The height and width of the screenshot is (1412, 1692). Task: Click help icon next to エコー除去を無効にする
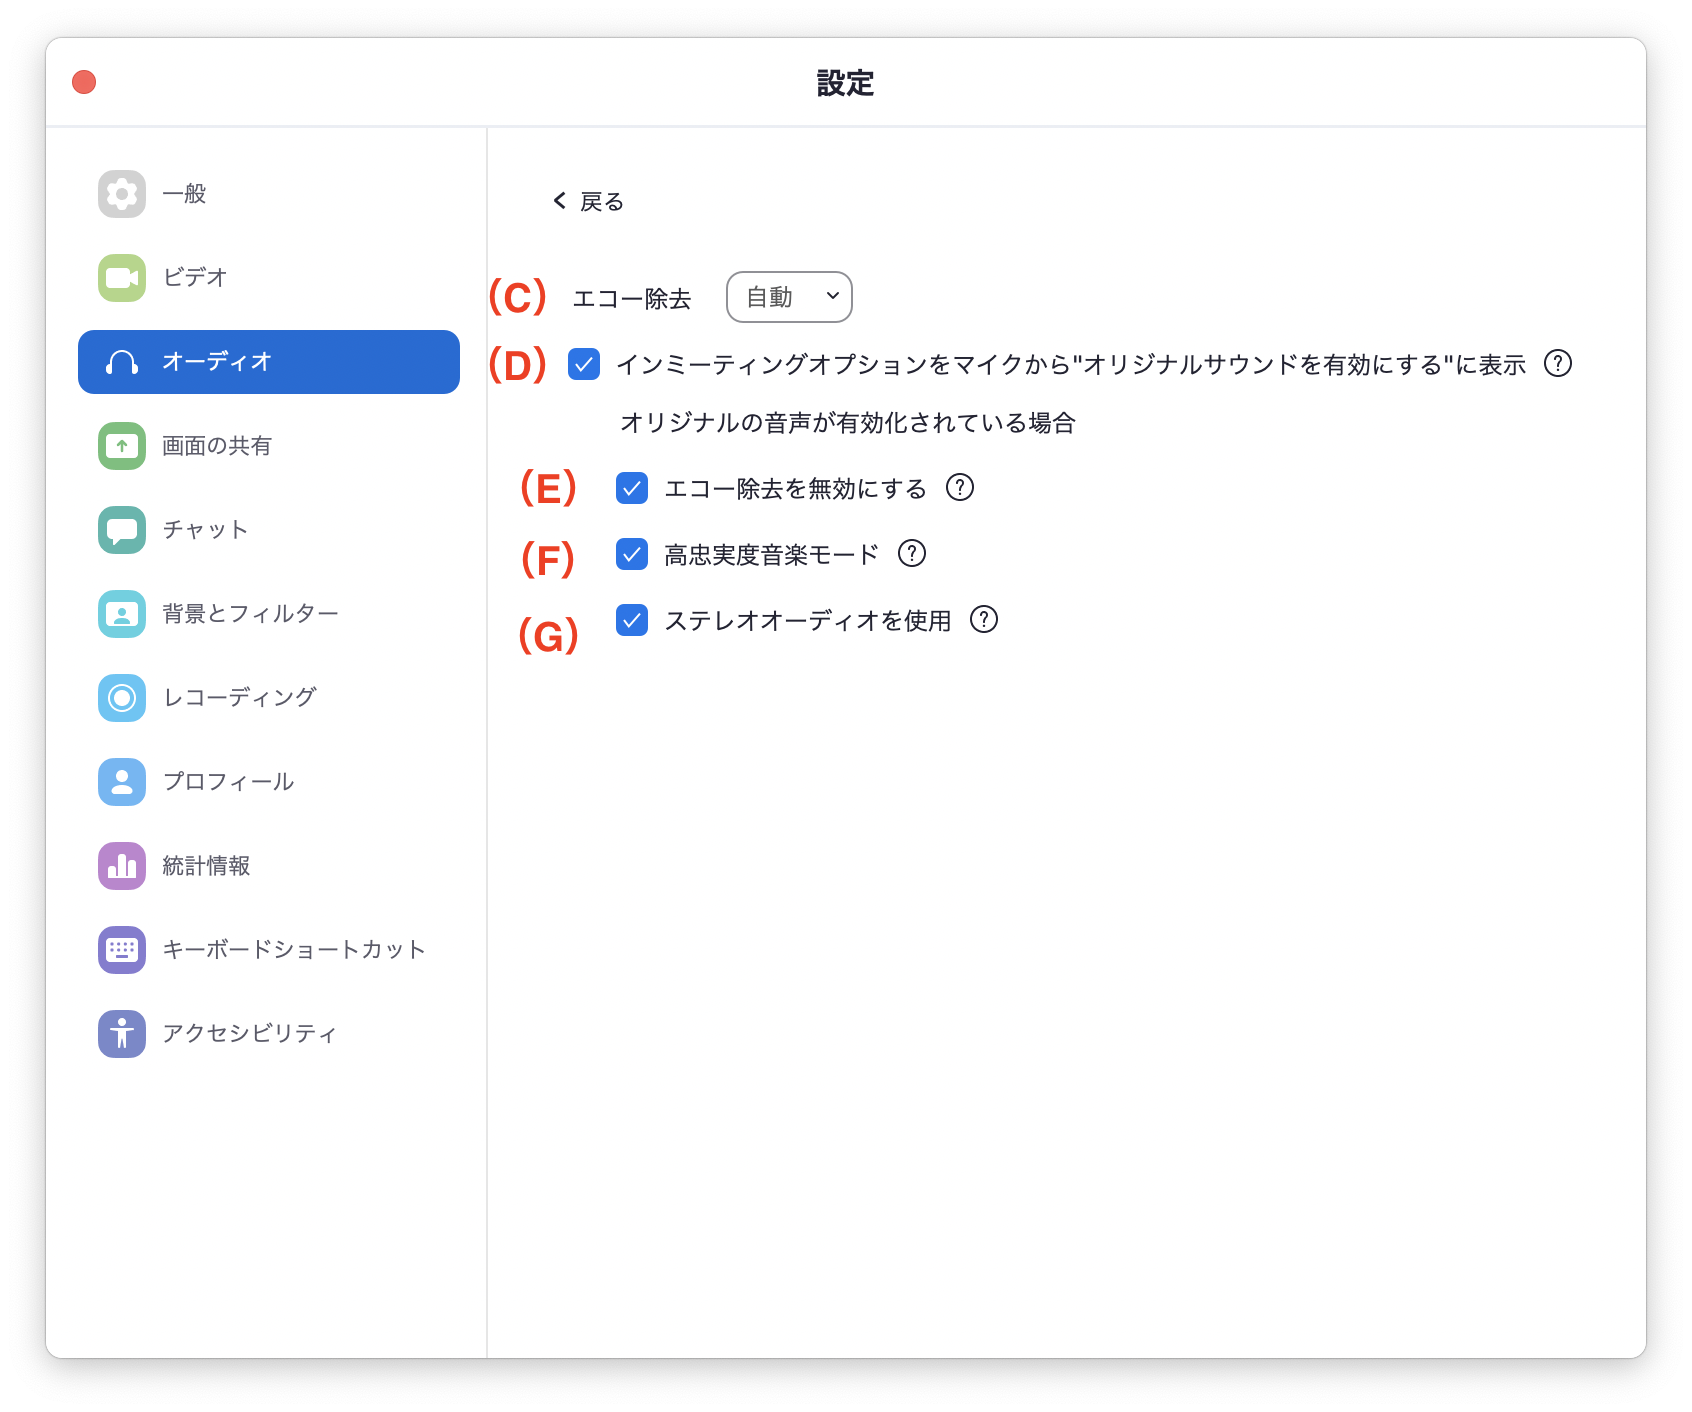pos(960,487)
